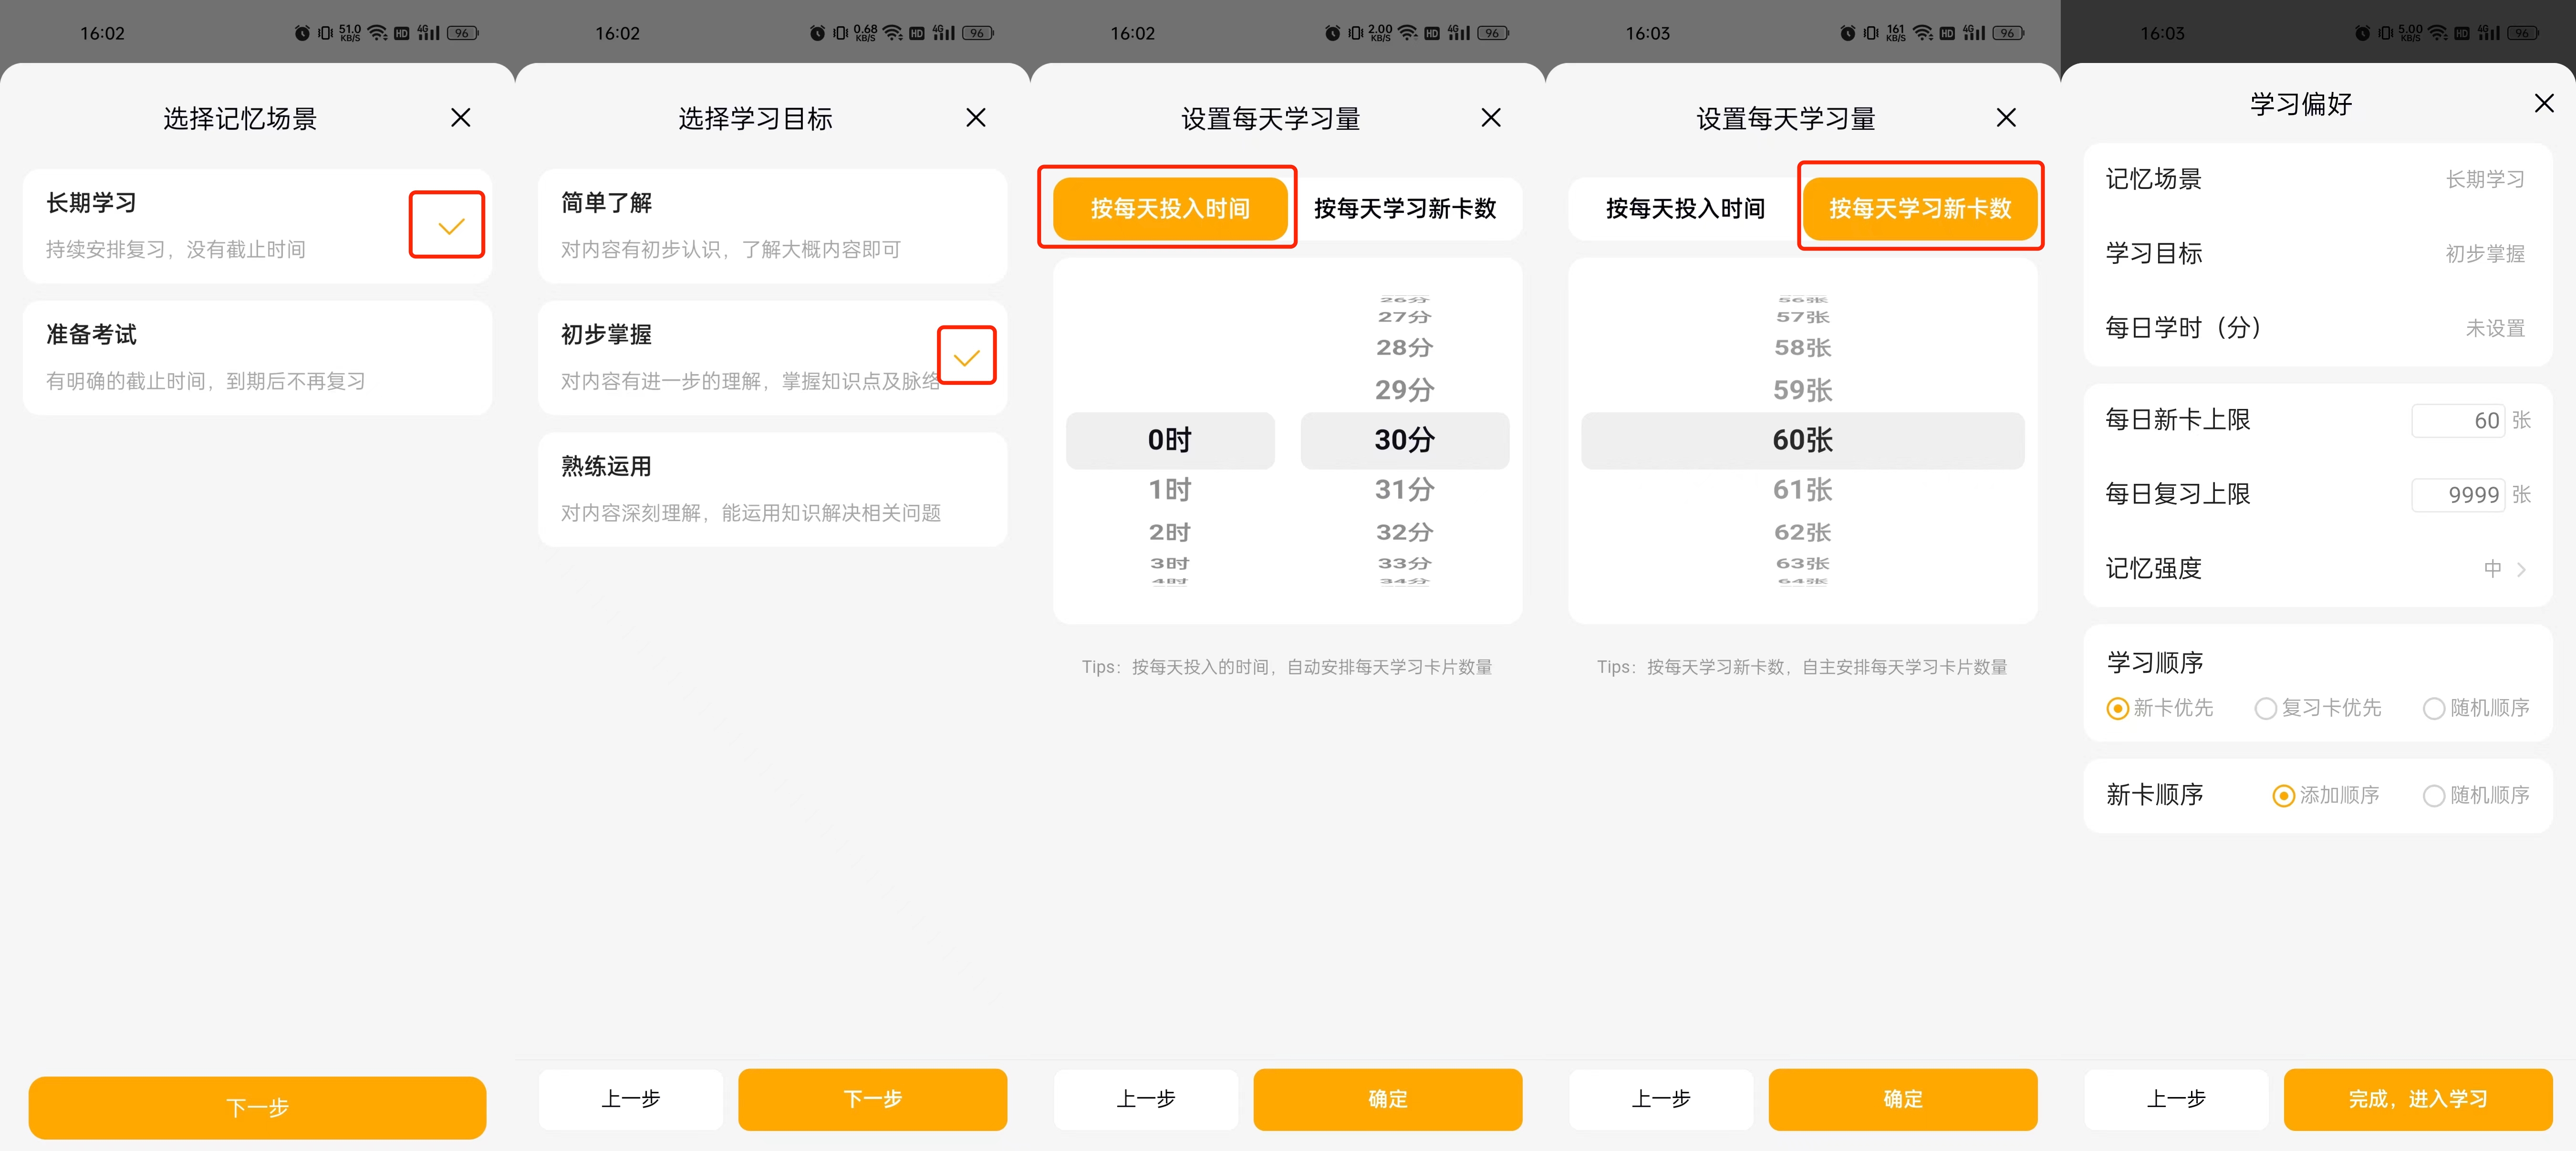The image size is (2576, 1151).
Task: Select 随机顺序 under 新卡顺序
Action: pyautogui.click(x=2476, y=795)
